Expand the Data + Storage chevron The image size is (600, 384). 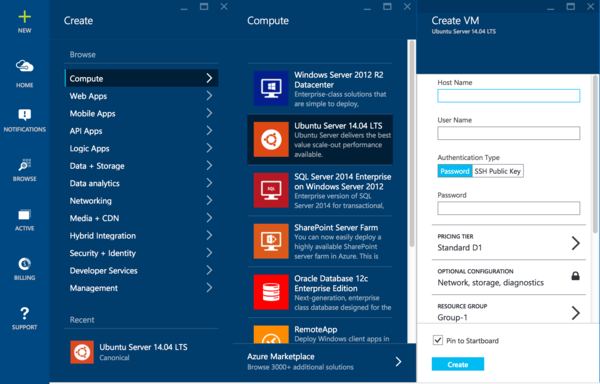coord(209,165)
